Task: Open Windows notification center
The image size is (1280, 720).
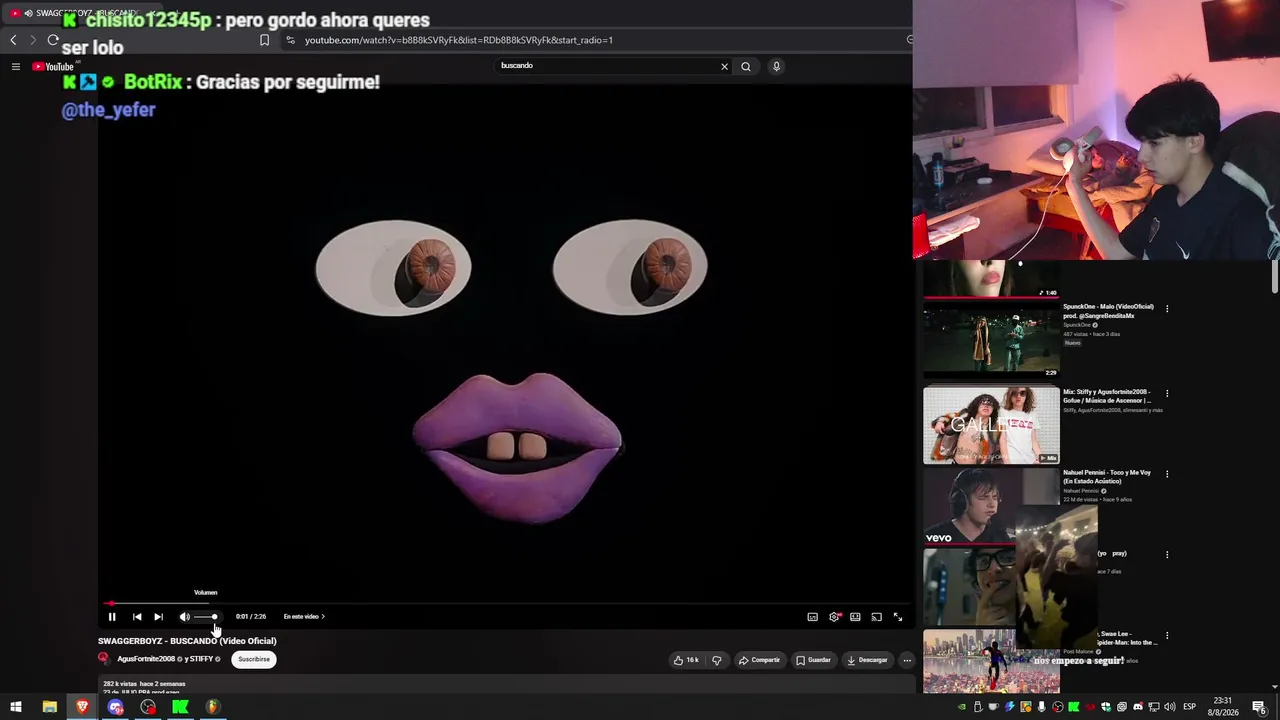Action: [x=1260, y=707]
